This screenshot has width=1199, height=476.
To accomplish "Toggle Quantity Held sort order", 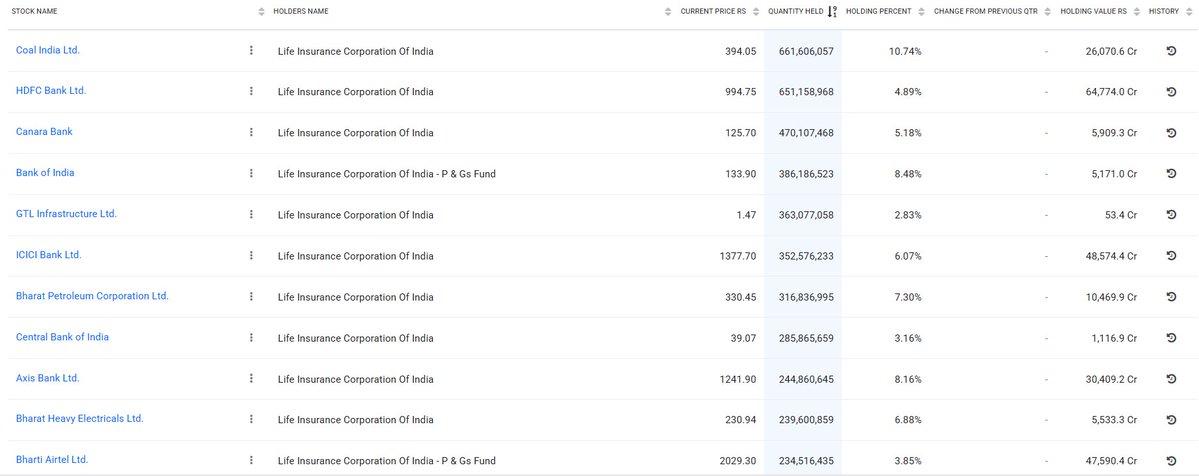I will point(833,11).
